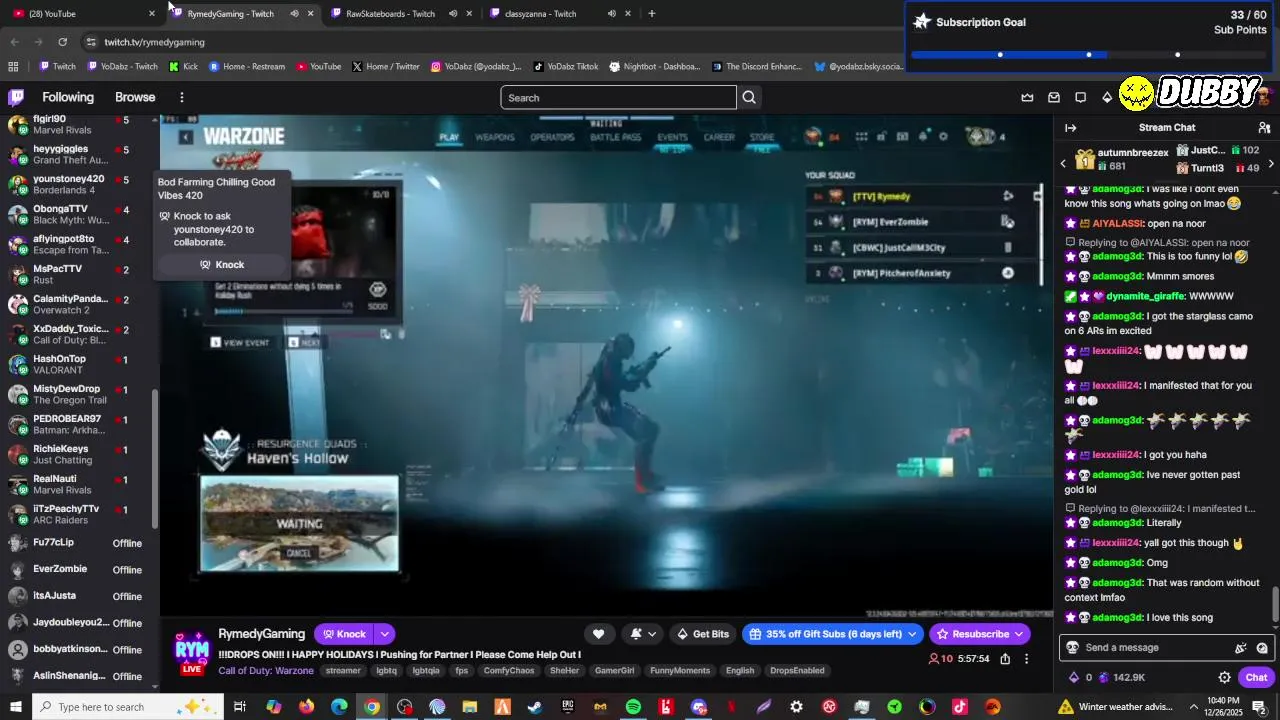This screenshot has width=1280, height=720.
Task: Open Spotify from the taskbar
Action: coord(633,707)
